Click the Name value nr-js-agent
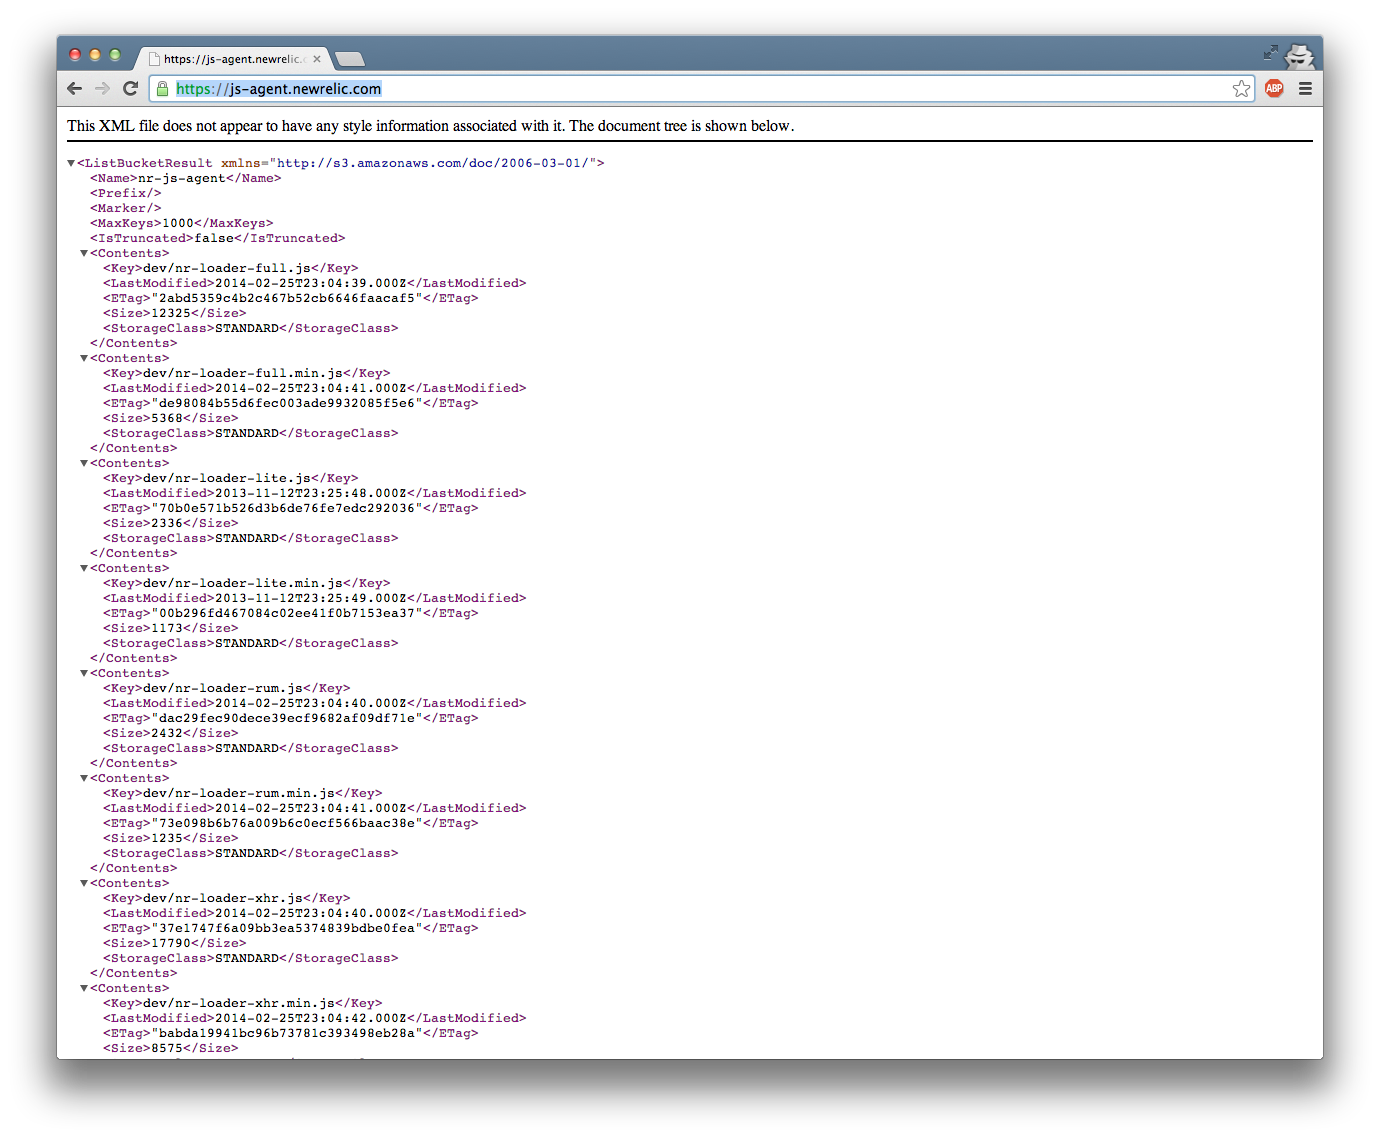 click(182, 178)
